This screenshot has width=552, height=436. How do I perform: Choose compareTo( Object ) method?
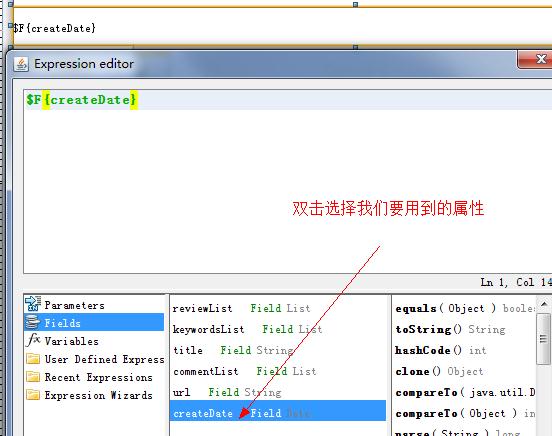464,413
